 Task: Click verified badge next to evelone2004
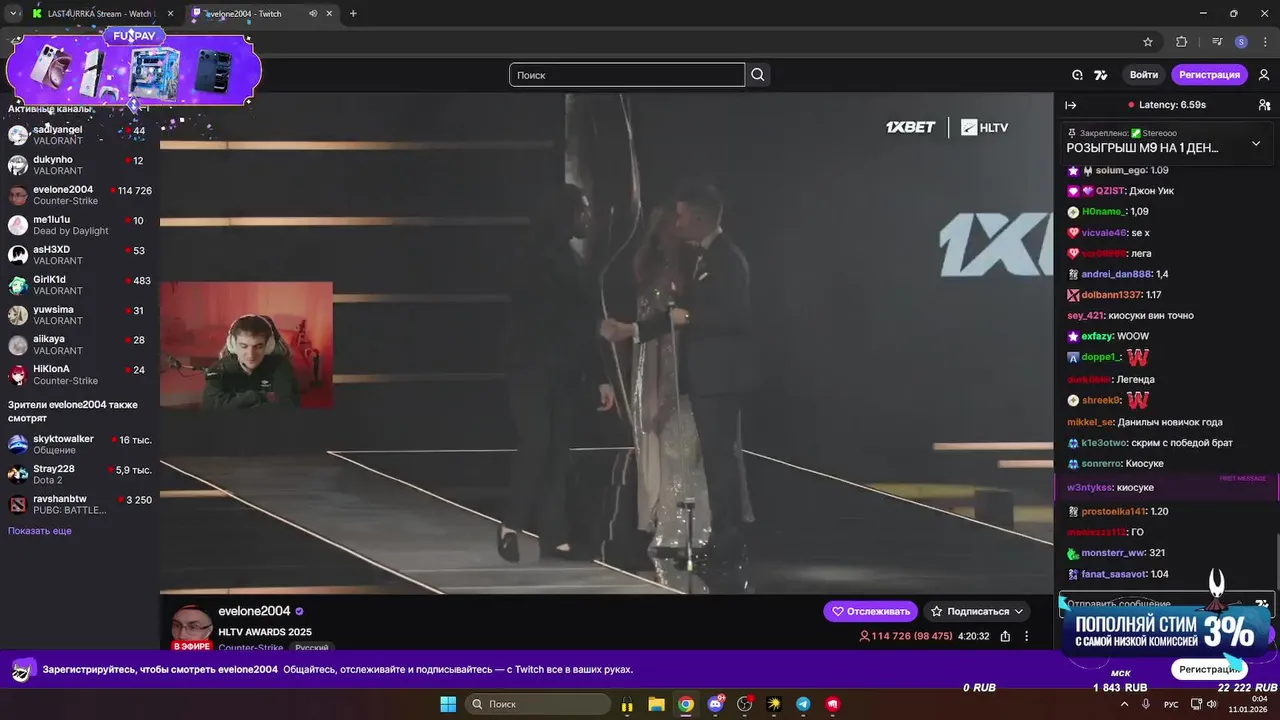(299, 611)
